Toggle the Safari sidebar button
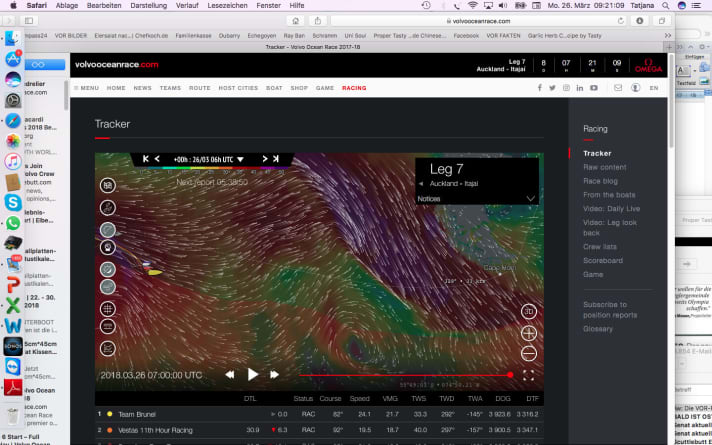 click(29, 21)
